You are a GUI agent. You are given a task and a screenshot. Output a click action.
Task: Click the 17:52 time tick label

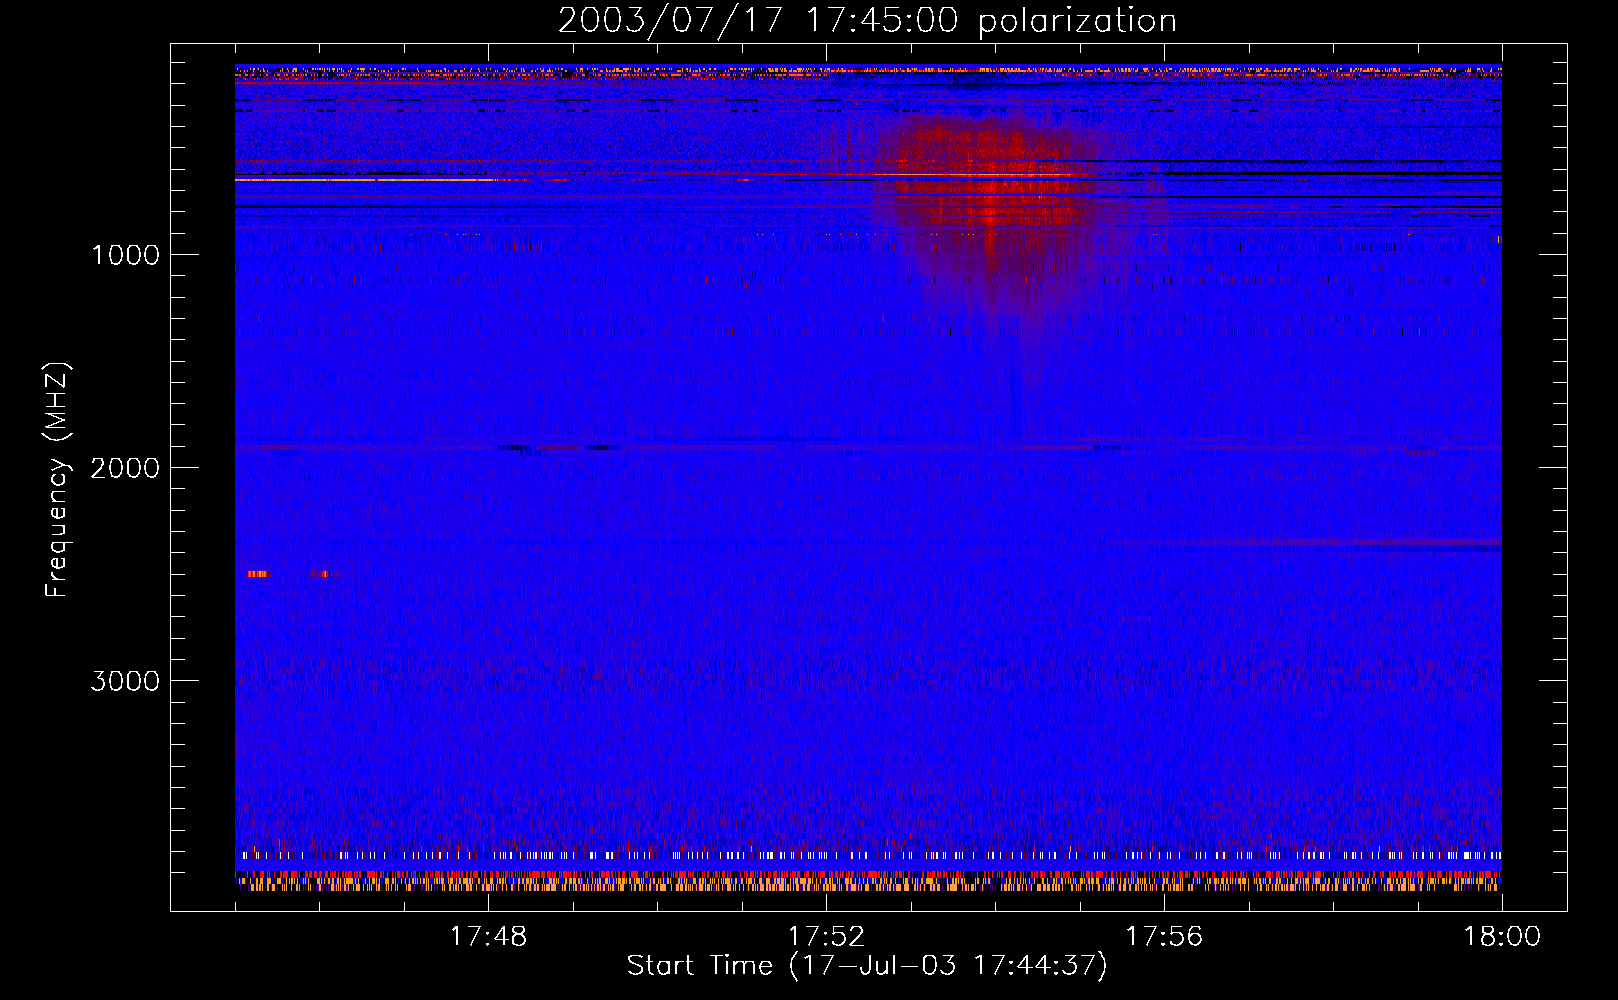coord(826,936)
